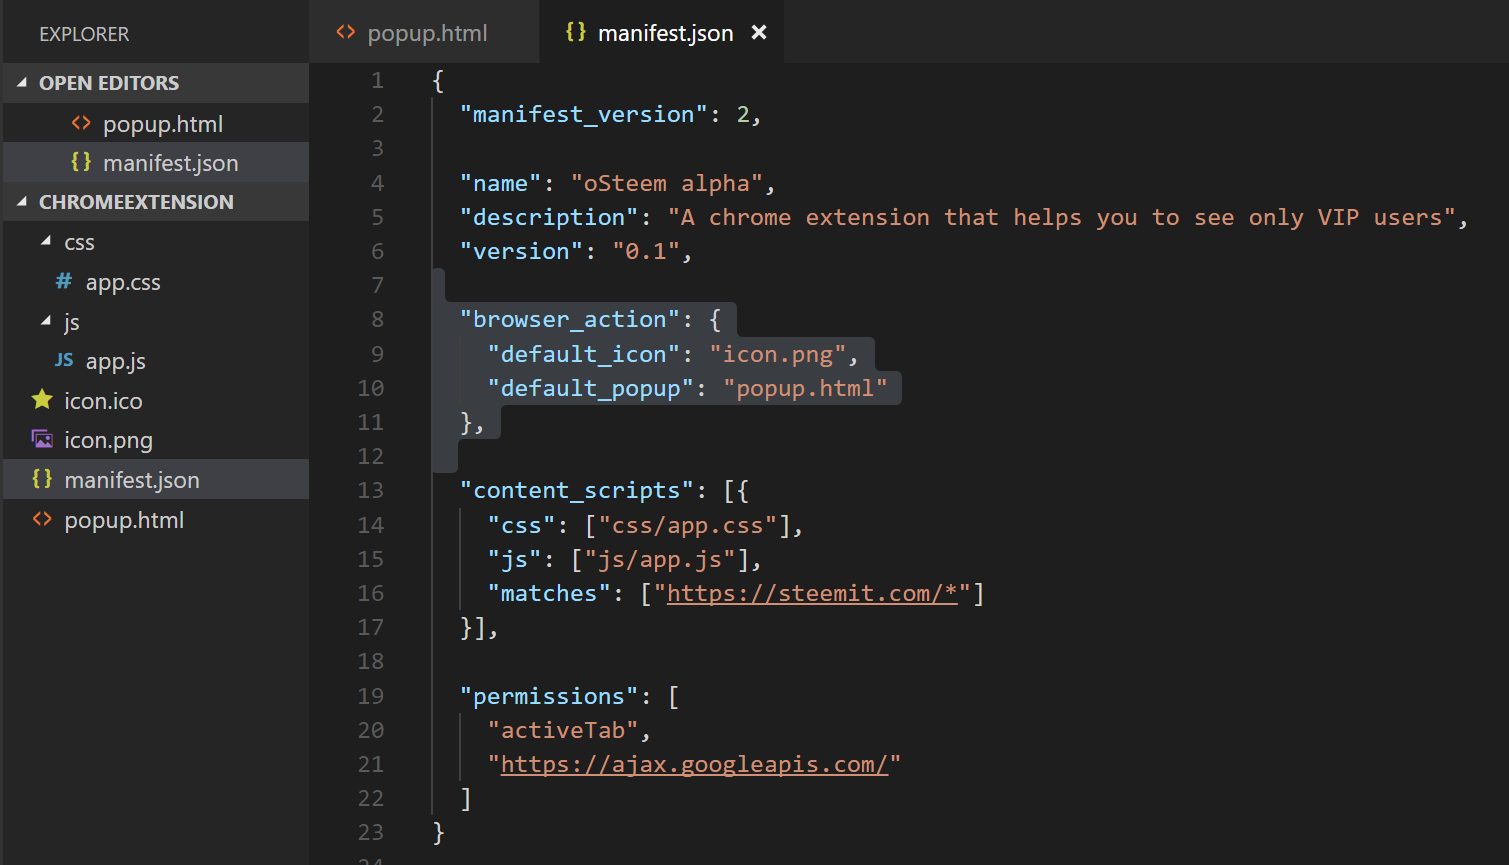Click line number 13 in the gutter
The width and height of the screenshot is (1509, 865).
[x=370, y=490]
